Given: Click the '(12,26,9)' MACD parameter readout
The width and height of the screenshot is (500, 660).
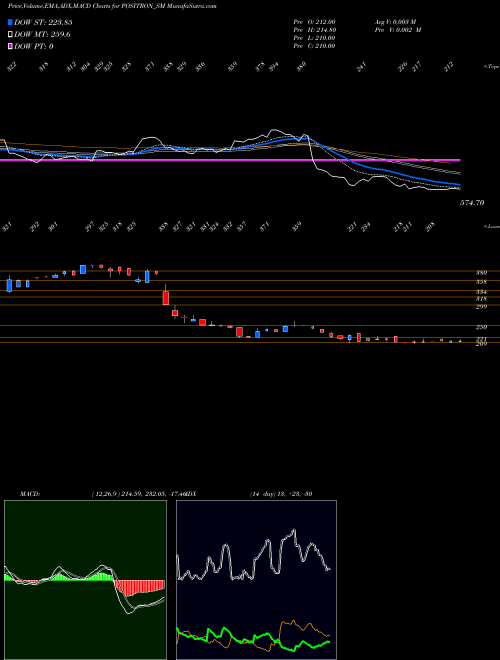Looking at the screenshot, I should (105, 494).
